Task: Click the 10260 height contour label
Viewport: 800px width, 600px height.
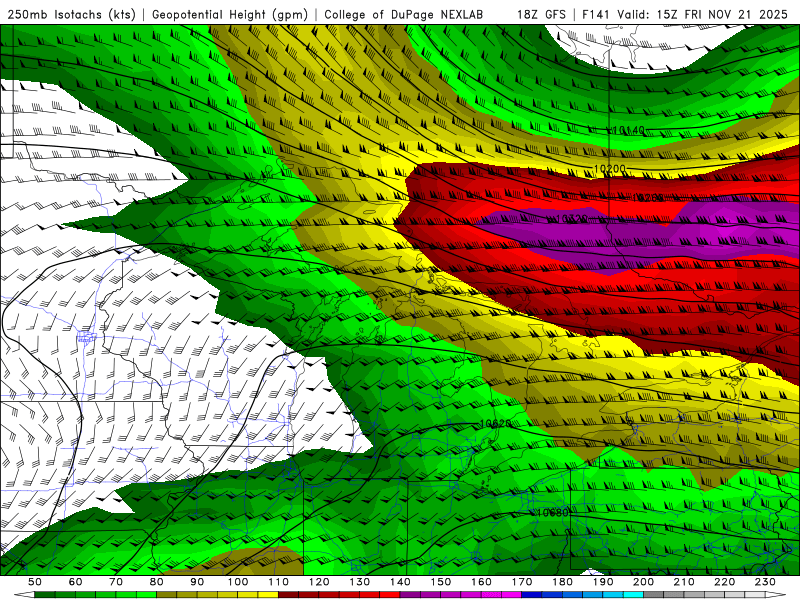Action: [x=647, y=197]
